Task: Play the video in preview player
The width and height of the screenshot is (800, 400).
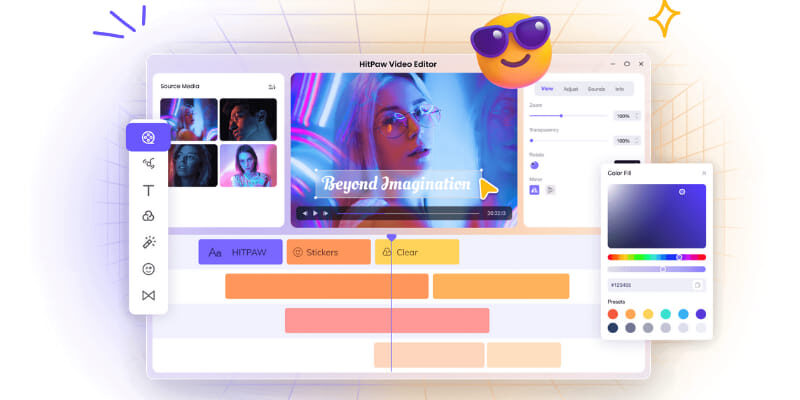Action: 315,213
